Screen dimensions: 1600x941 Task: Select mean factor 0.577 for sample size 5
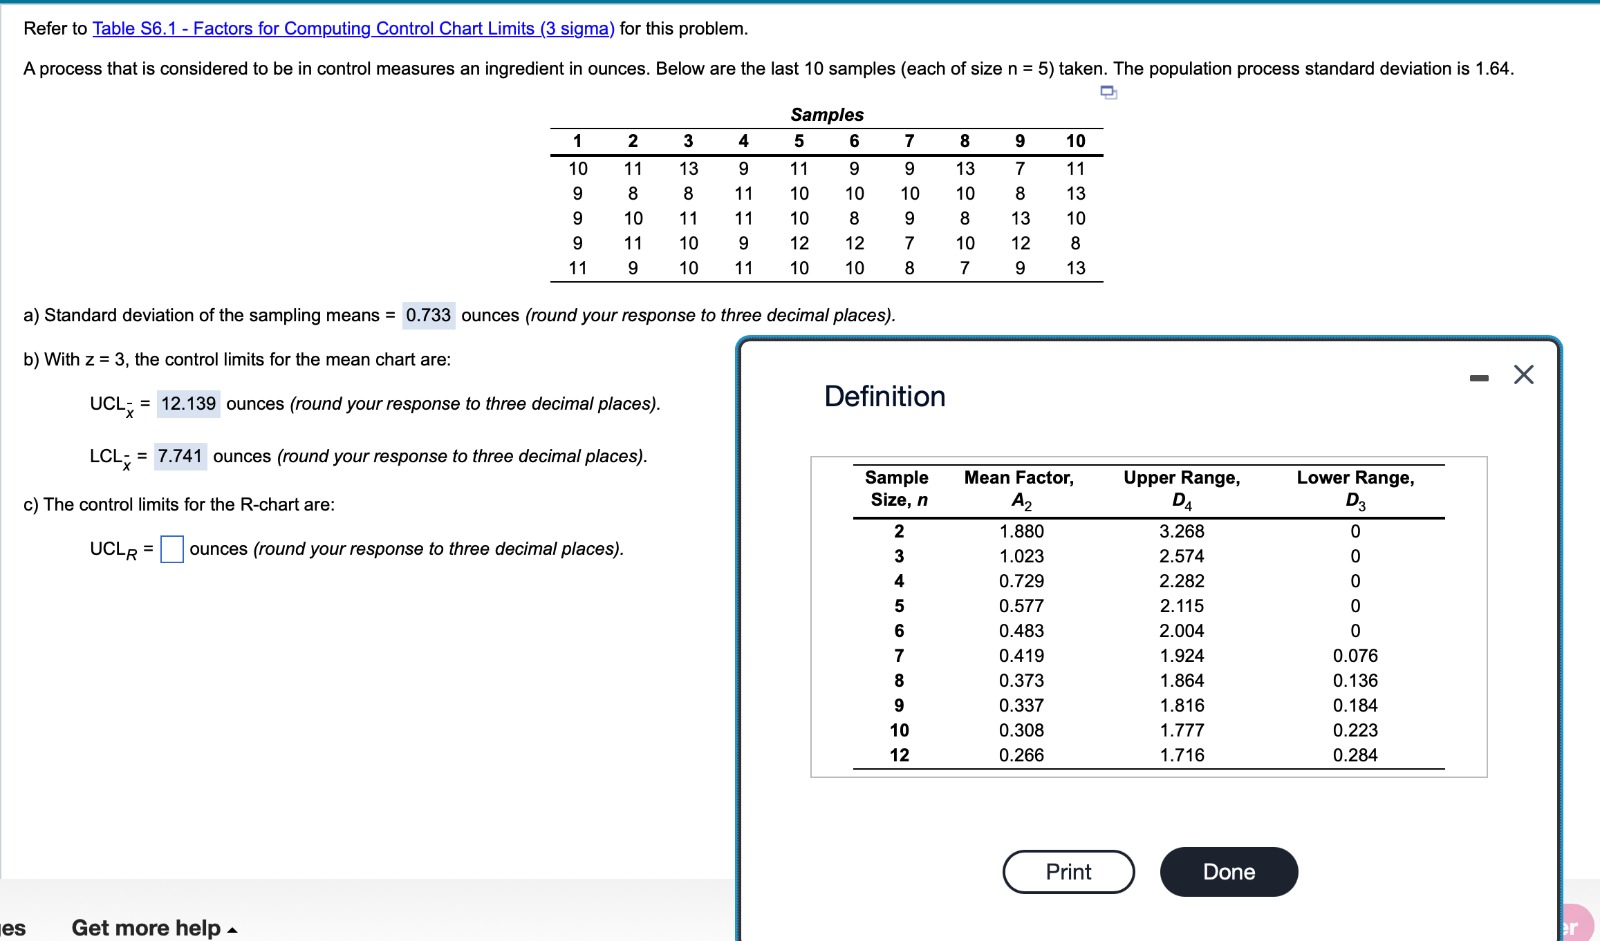(1020, 606)
